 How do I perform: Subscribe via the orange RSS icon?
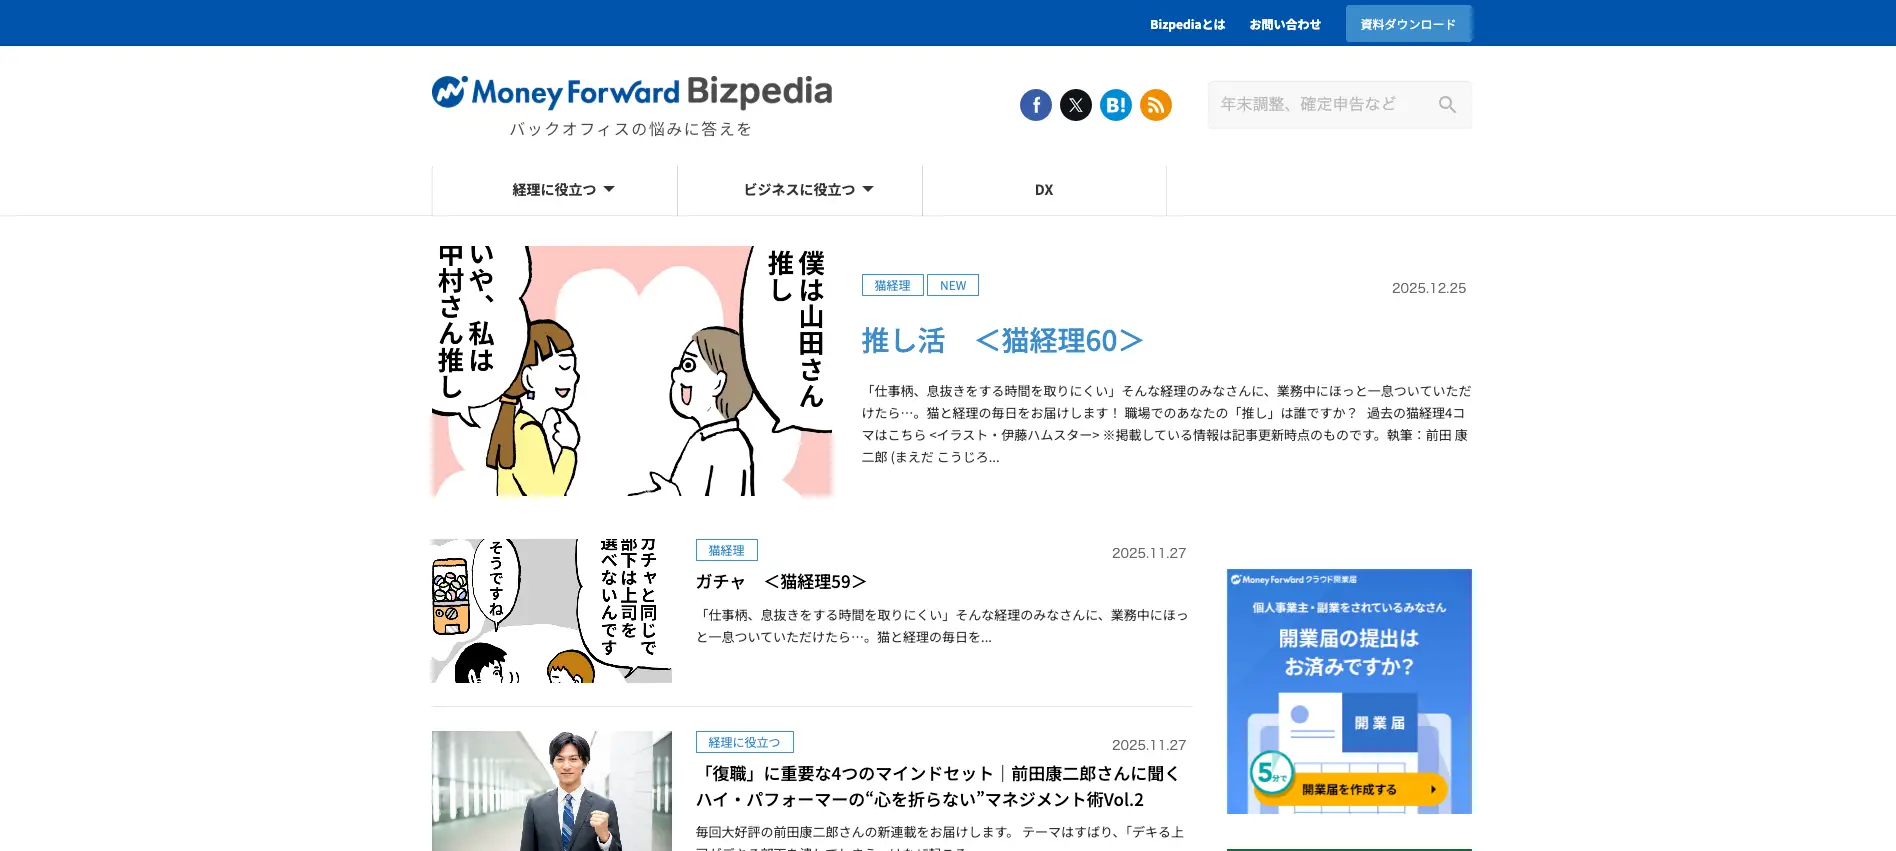[1156, 105]
